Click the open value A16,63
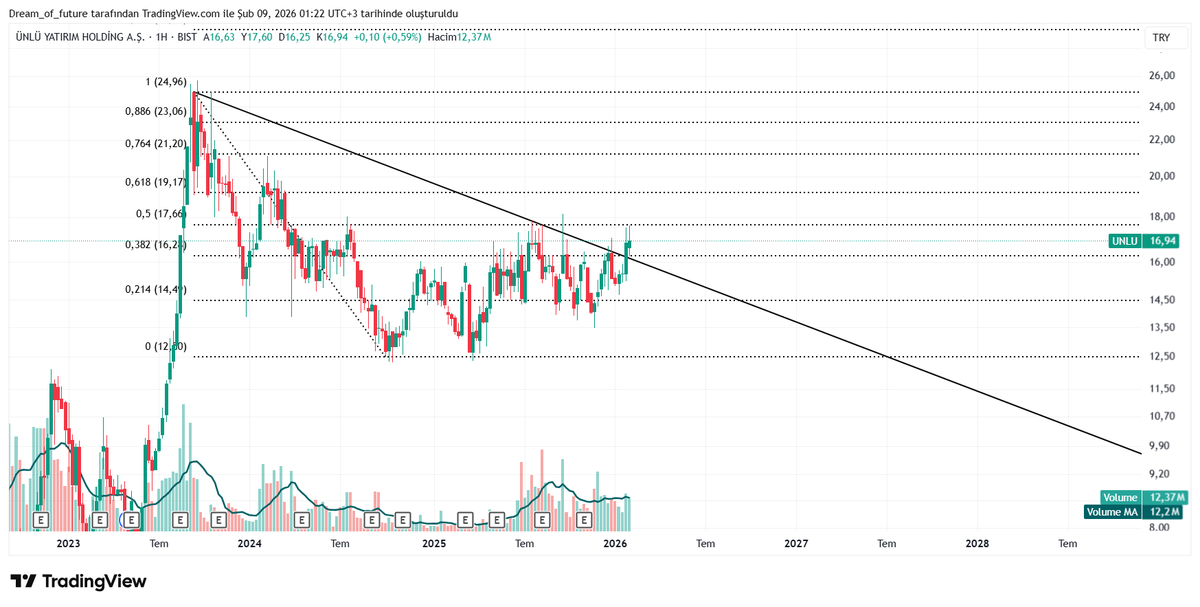Viewport: 1200px width, 607px height. [x=220, y=37]
